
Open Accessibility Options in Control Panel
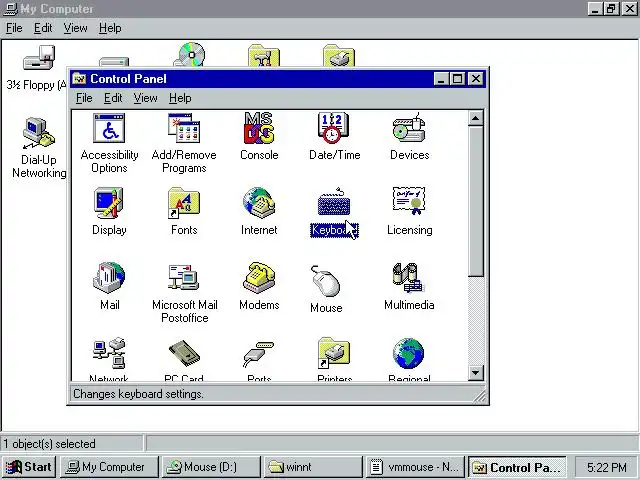click(109, 129)
